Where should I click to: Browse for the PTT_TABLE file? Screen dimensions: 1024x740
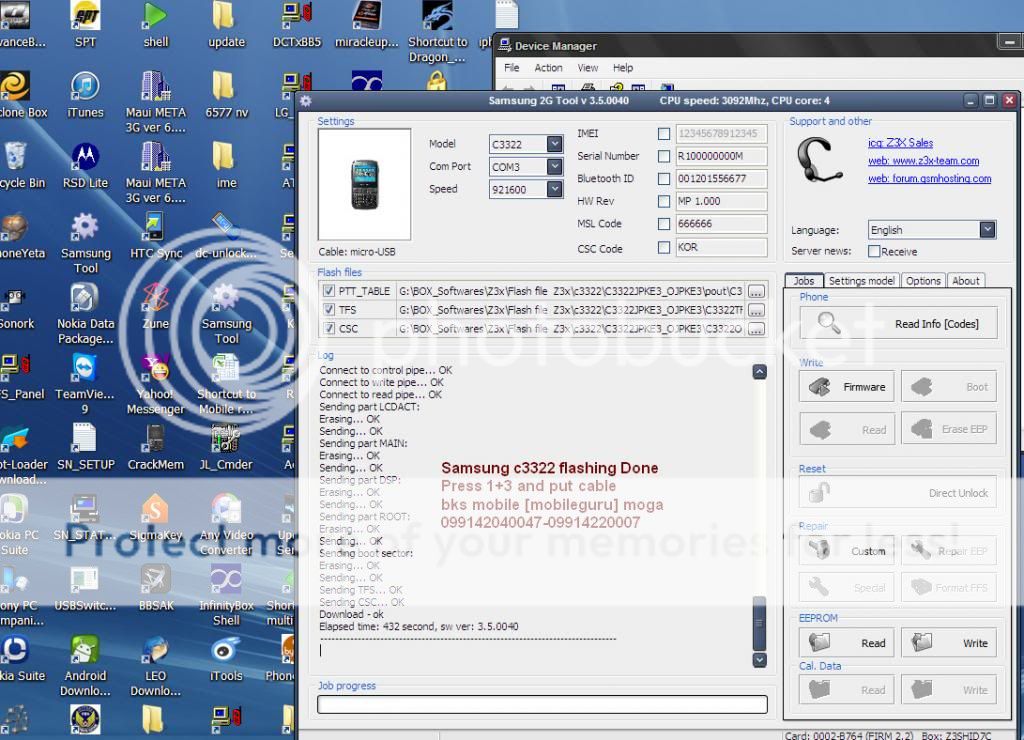click(x=756, y=291)
